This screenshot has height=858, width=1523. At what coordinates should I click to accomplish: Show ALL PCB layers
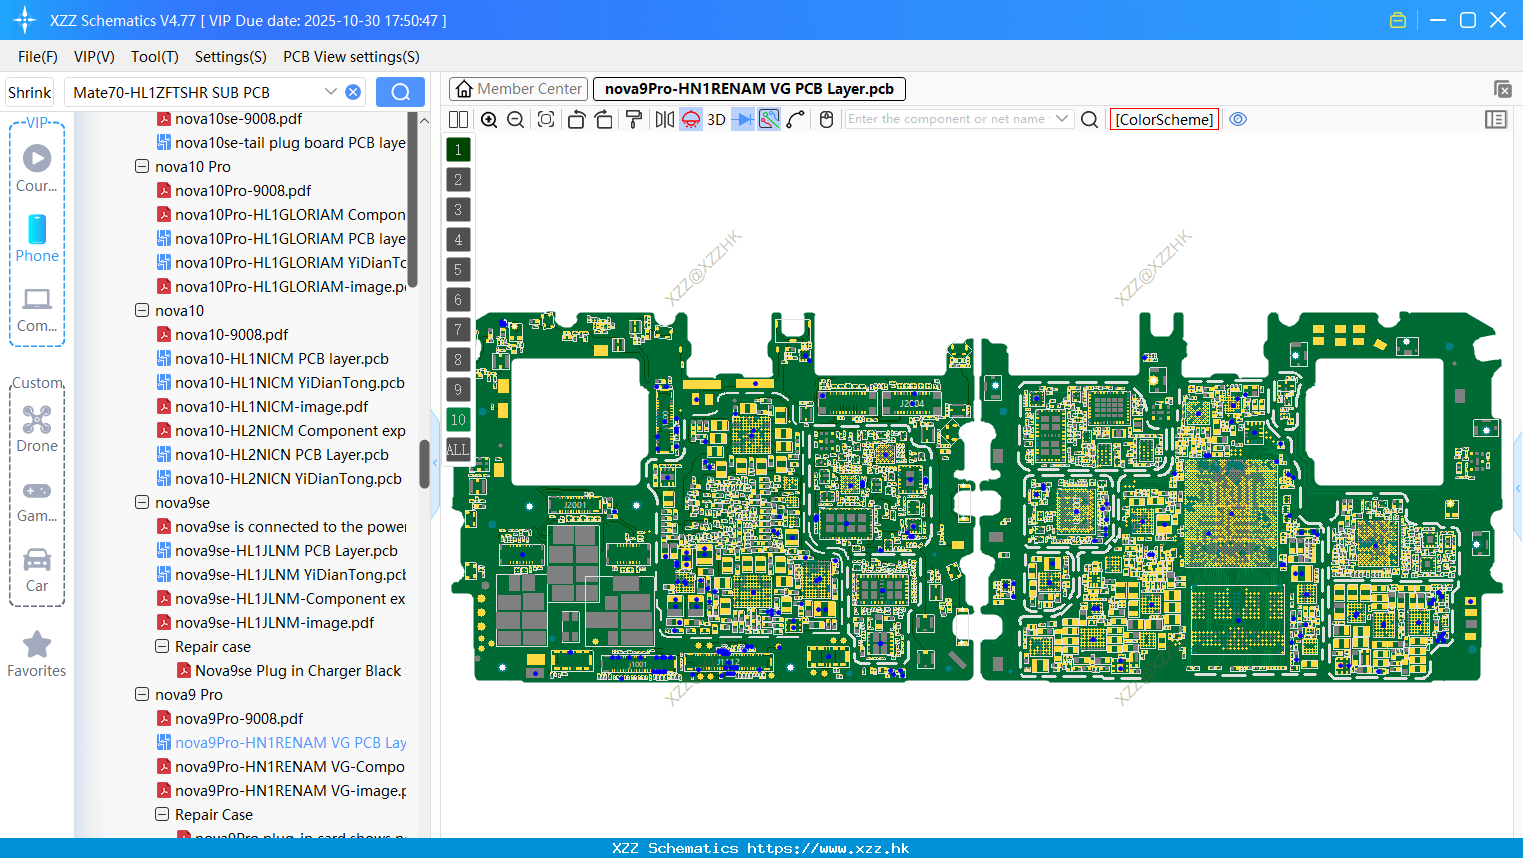(458, 450)
